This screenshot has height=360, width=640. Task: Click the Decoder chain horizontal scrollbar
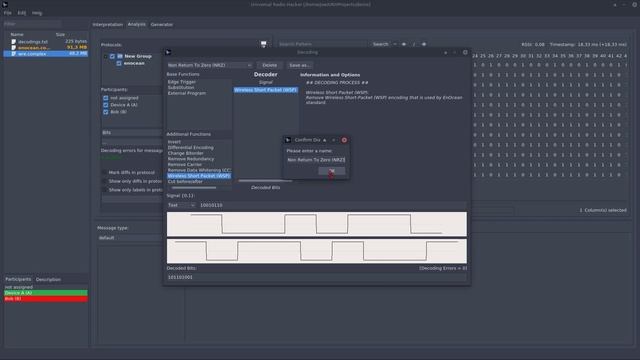(x=265, y=180)
